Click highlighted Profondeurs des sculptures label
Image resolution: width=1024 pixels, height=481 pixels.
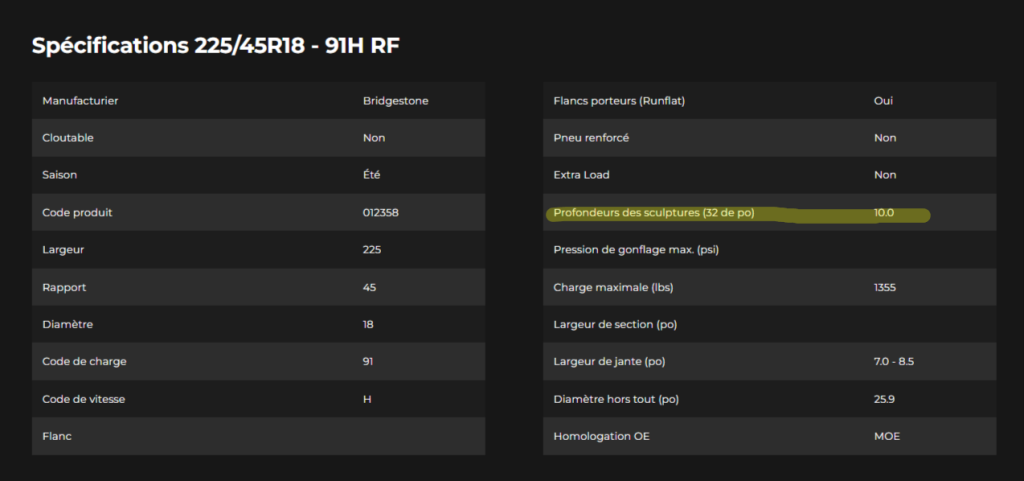tap(653, 213)
